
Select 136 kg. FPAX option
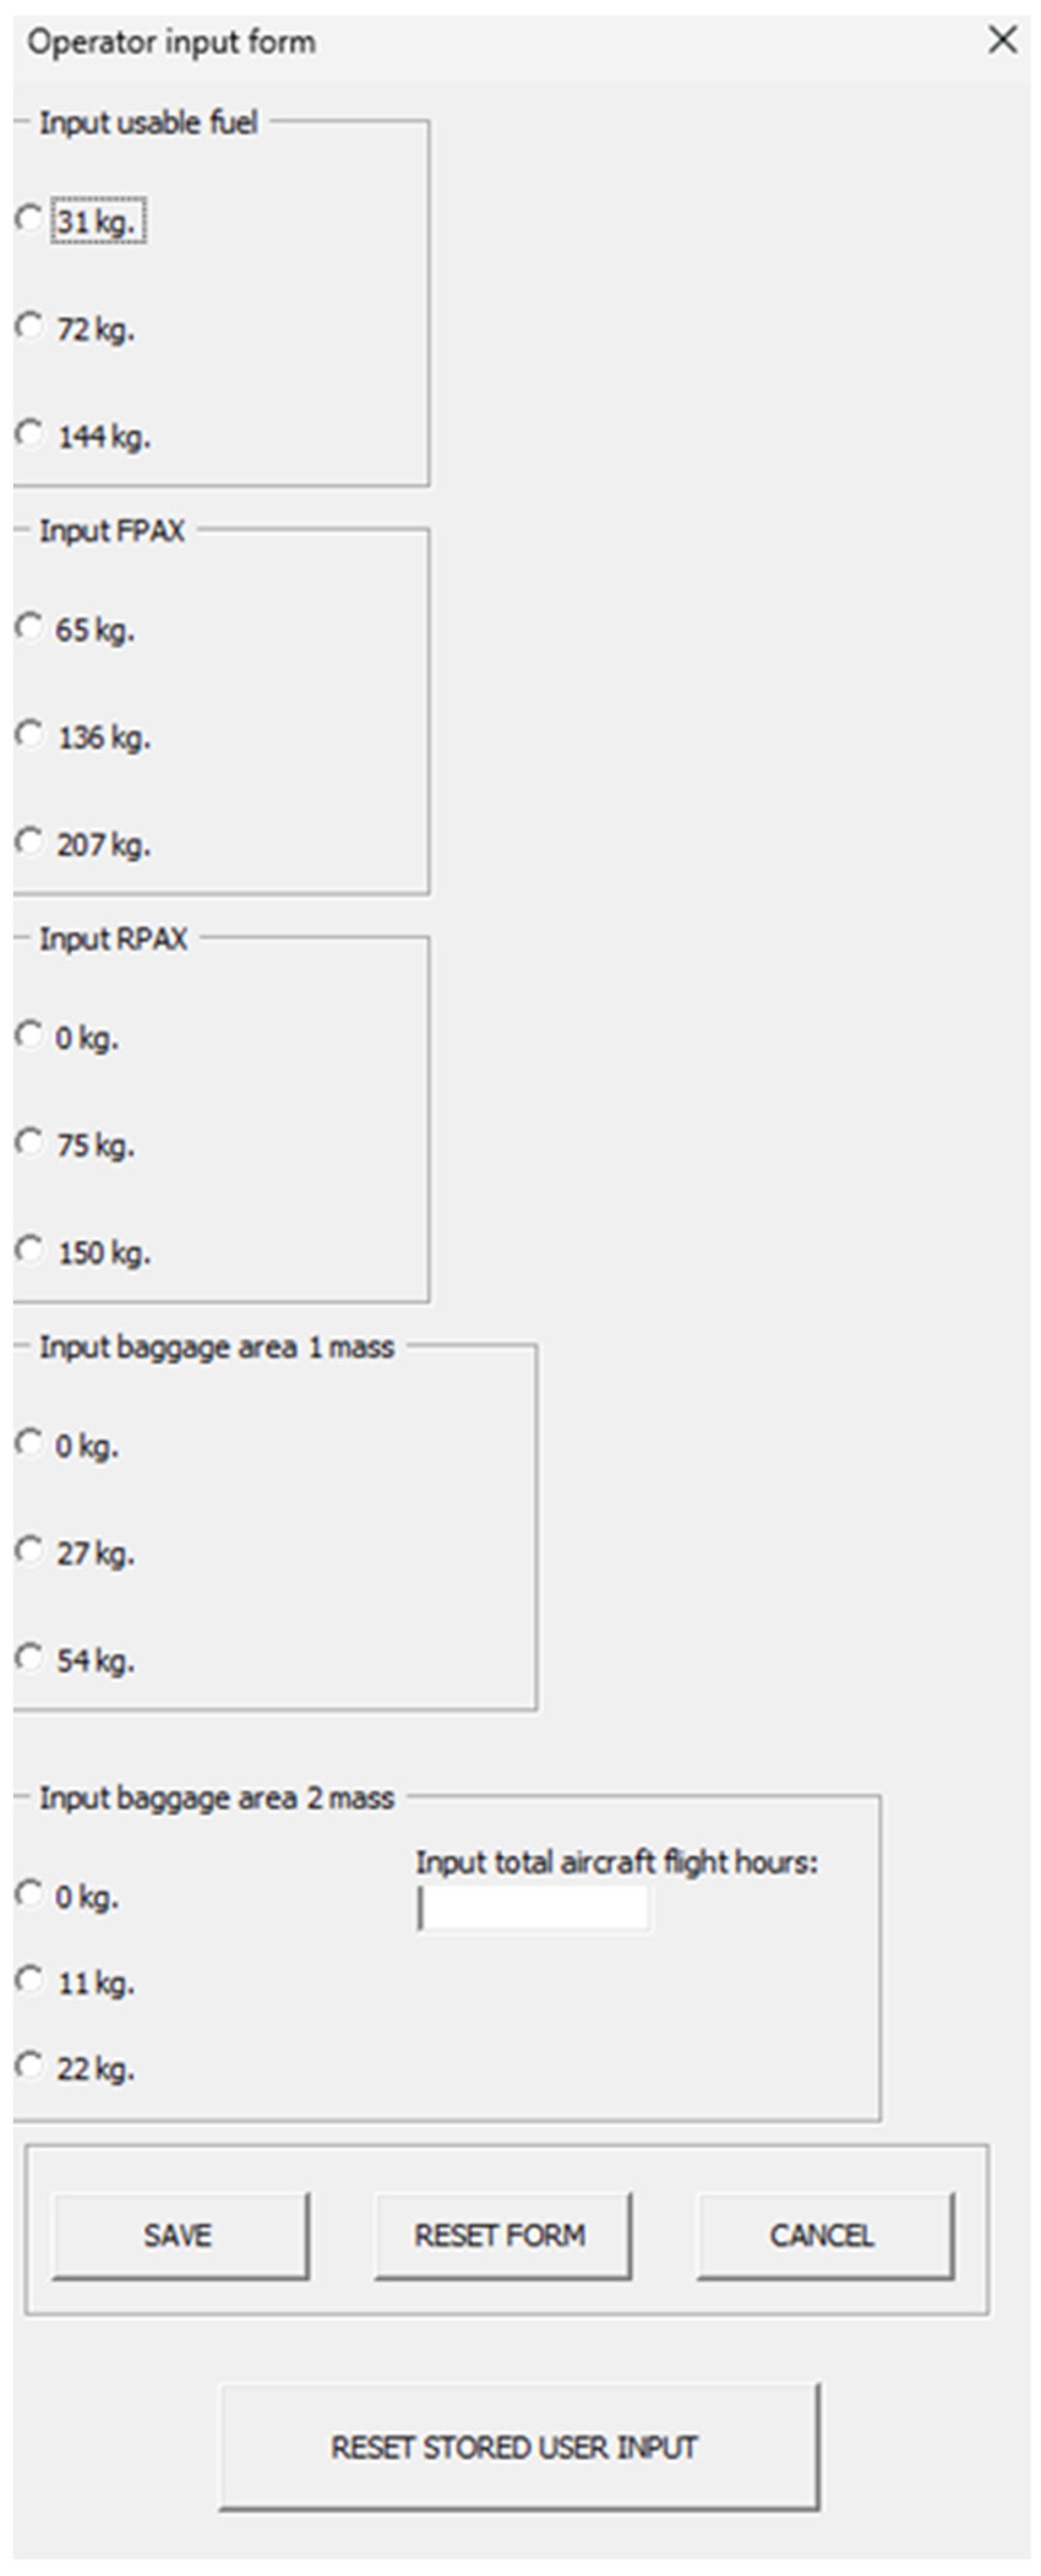point(29,734)
